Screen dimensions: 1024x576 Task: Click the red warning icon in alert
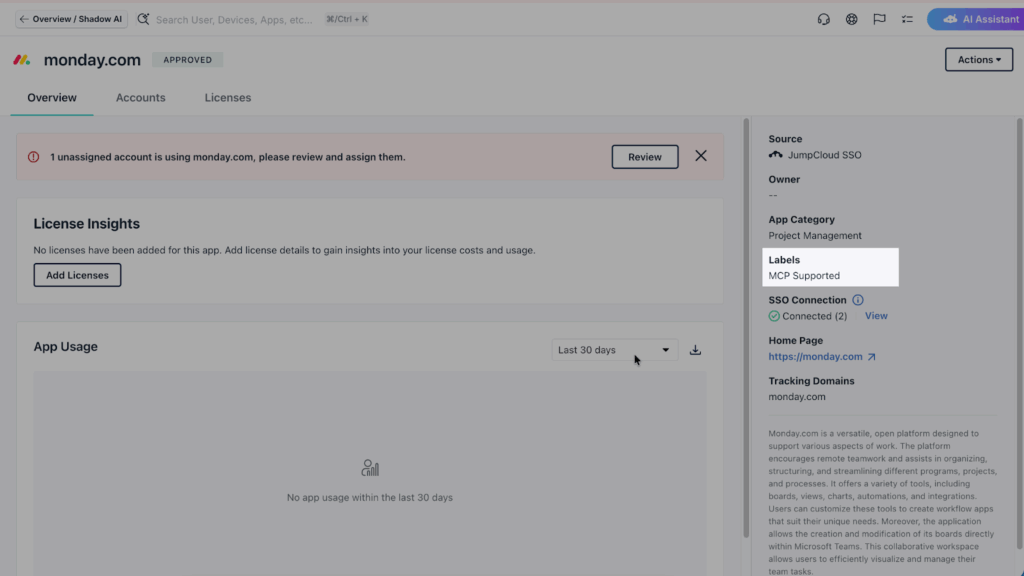point(33,157)
